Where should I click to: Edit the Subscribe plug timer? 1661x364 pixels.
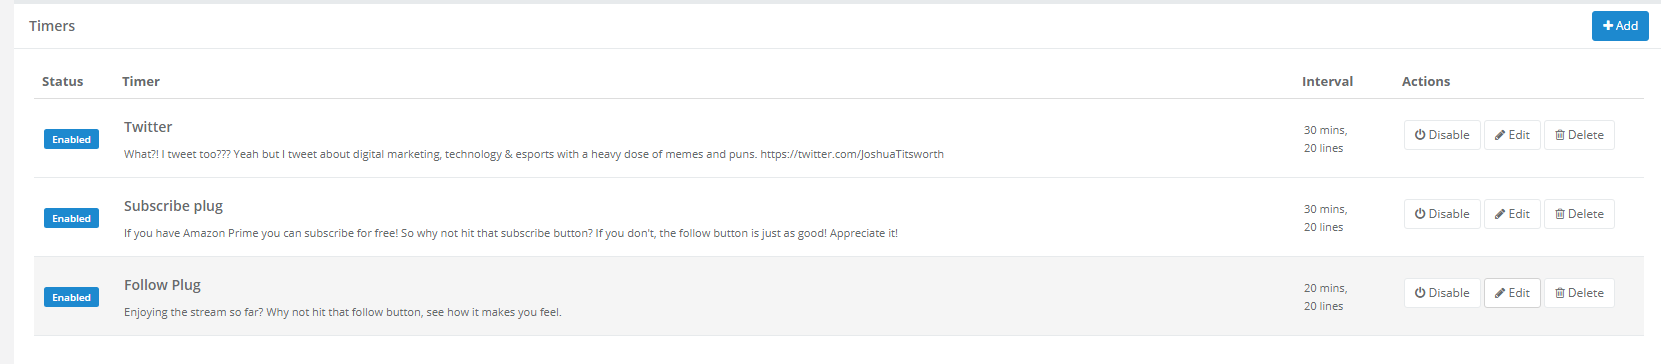(1512, 214)
